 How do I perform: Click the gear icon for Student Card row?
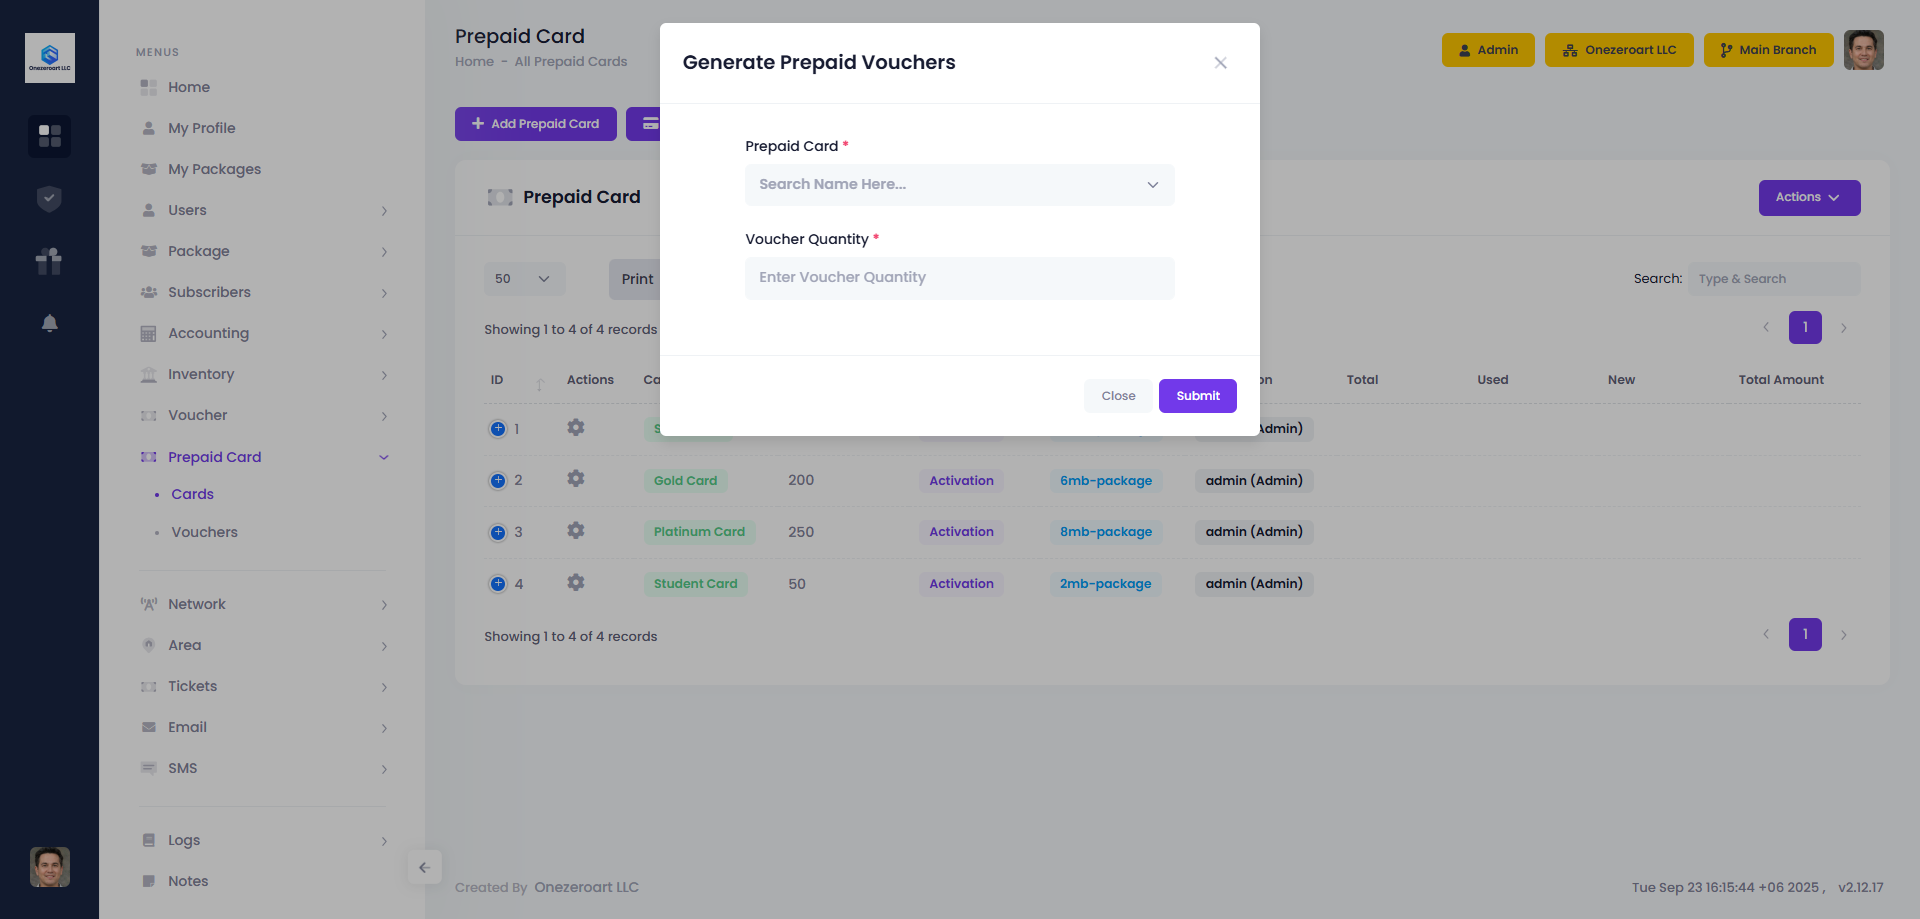tap(576, 583)
